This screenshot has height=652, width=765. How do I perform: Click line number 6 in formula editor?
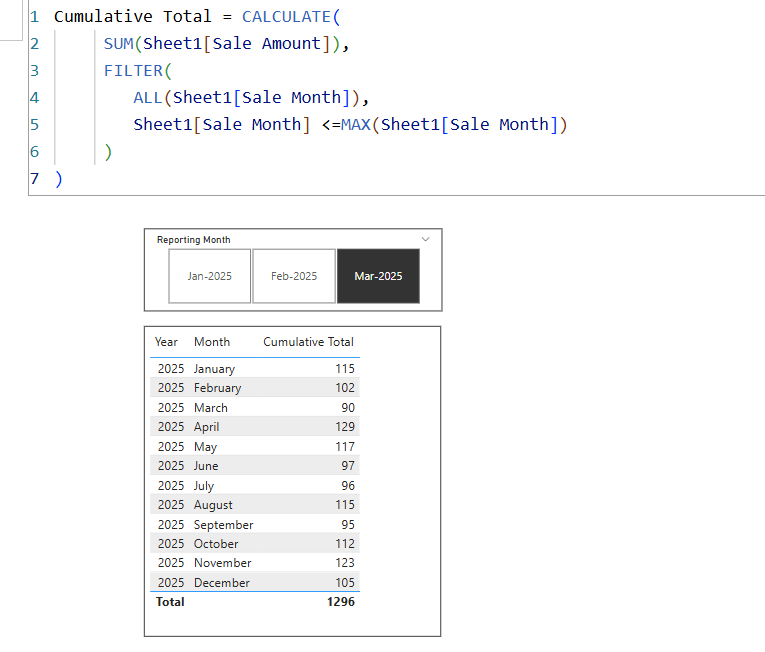point(34,152)
